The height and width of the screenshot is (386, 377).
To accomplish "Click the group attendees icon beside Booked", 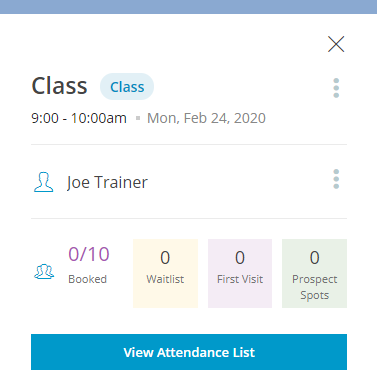I will coord(44,271).
